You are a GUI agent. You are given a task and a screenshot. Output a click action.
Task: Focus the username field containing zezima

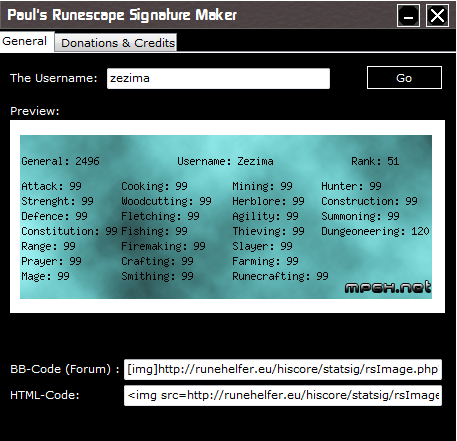218,79
